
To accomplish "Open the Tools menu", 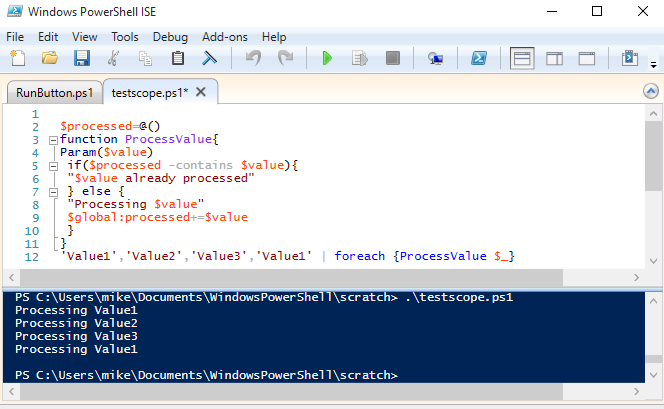I will tap(124, 37).
